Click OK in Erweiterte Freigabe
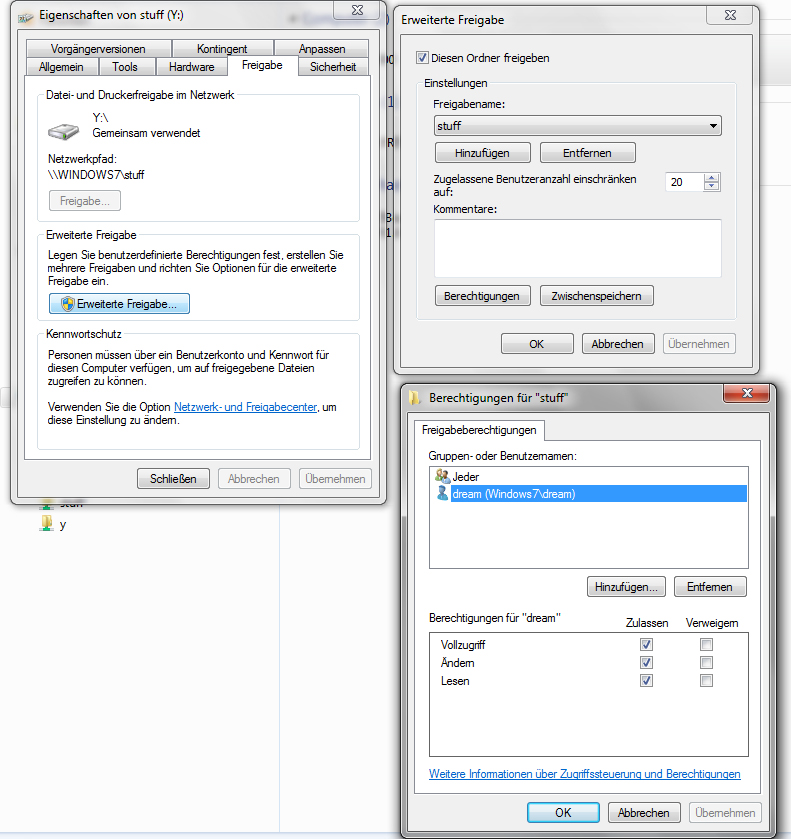The width and height of the screenshot is (791, 839). pos(537,344)
